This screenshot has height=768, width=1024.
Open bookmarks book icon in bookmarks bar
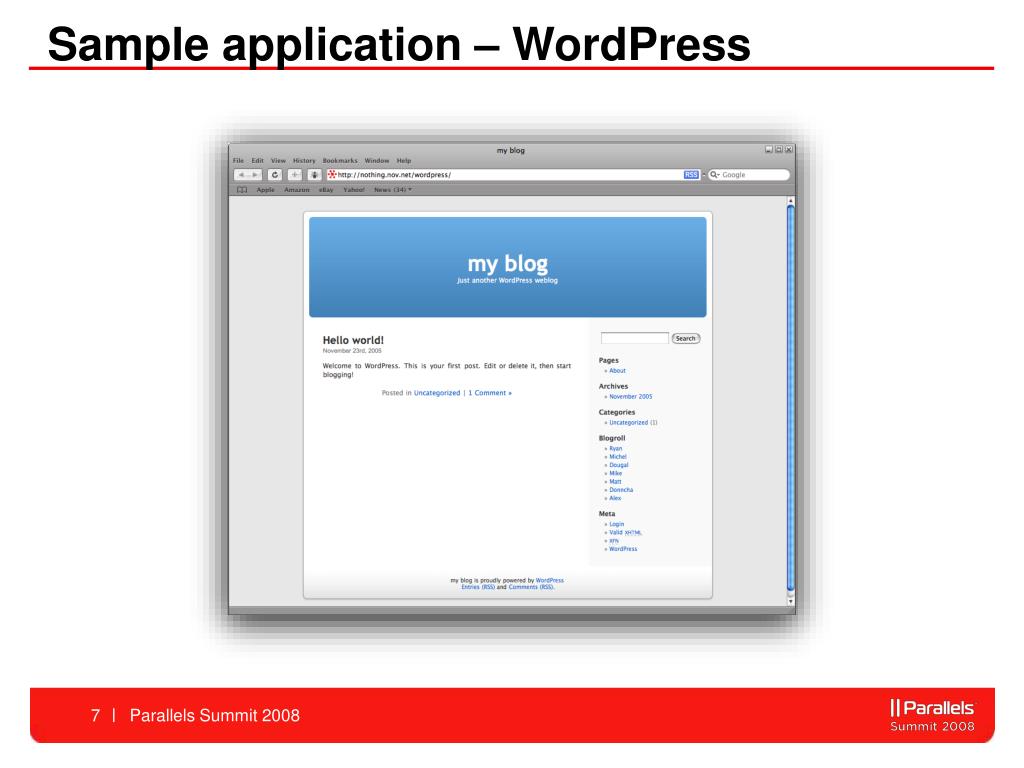pos(242,190)
